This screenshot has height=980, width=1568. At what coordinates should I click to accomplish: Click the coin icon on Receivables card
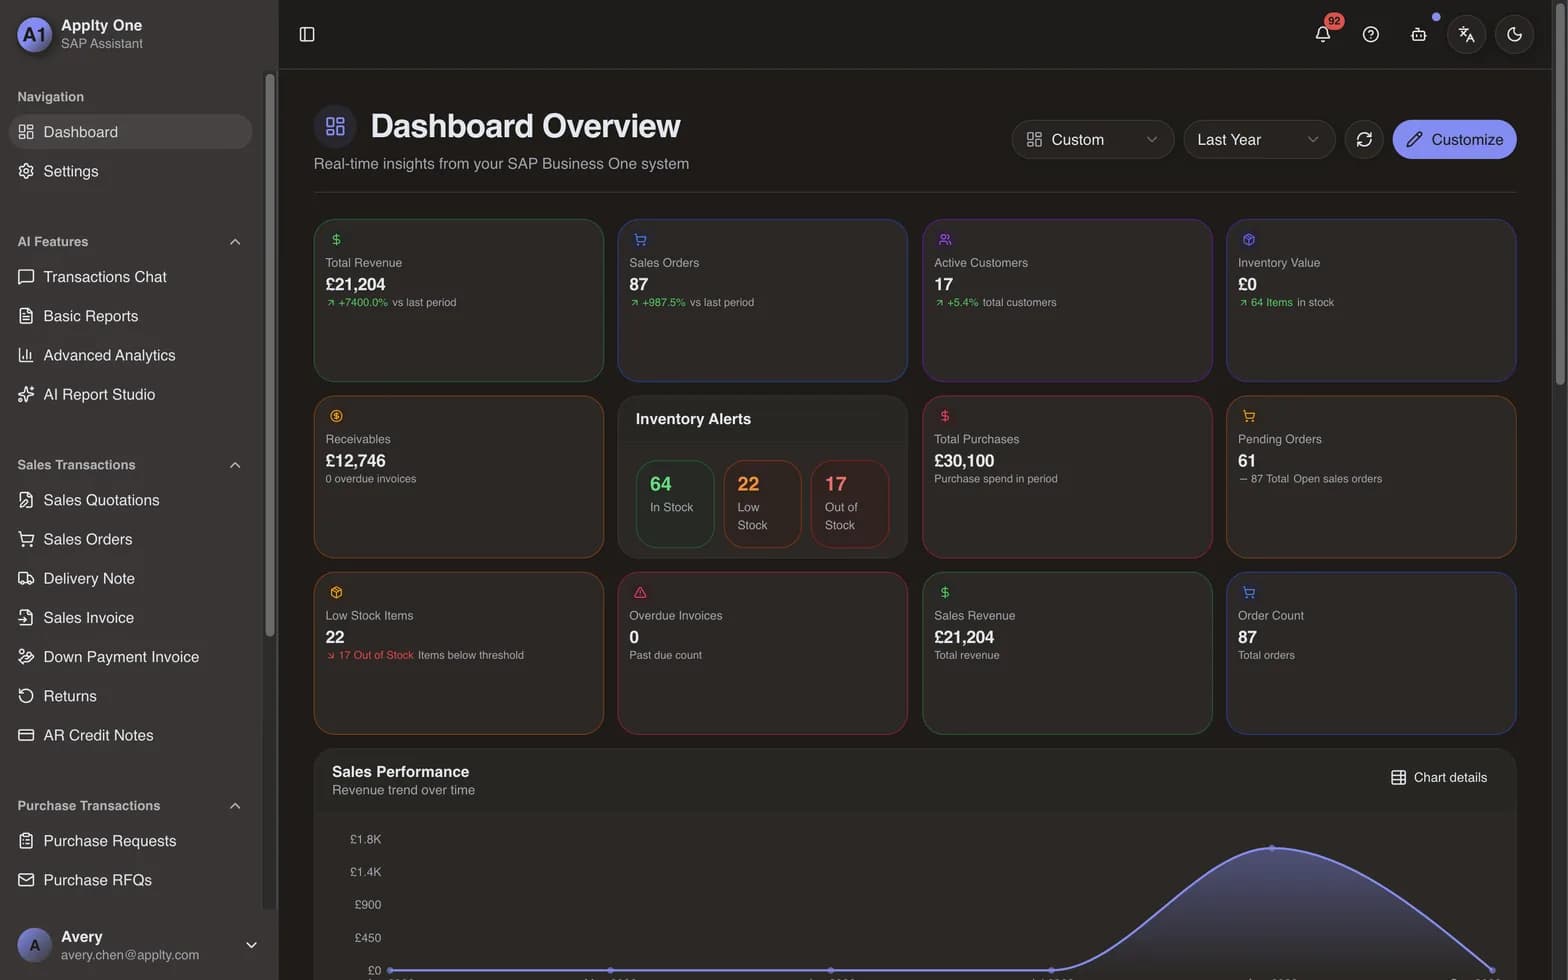[x=336, y=416]
